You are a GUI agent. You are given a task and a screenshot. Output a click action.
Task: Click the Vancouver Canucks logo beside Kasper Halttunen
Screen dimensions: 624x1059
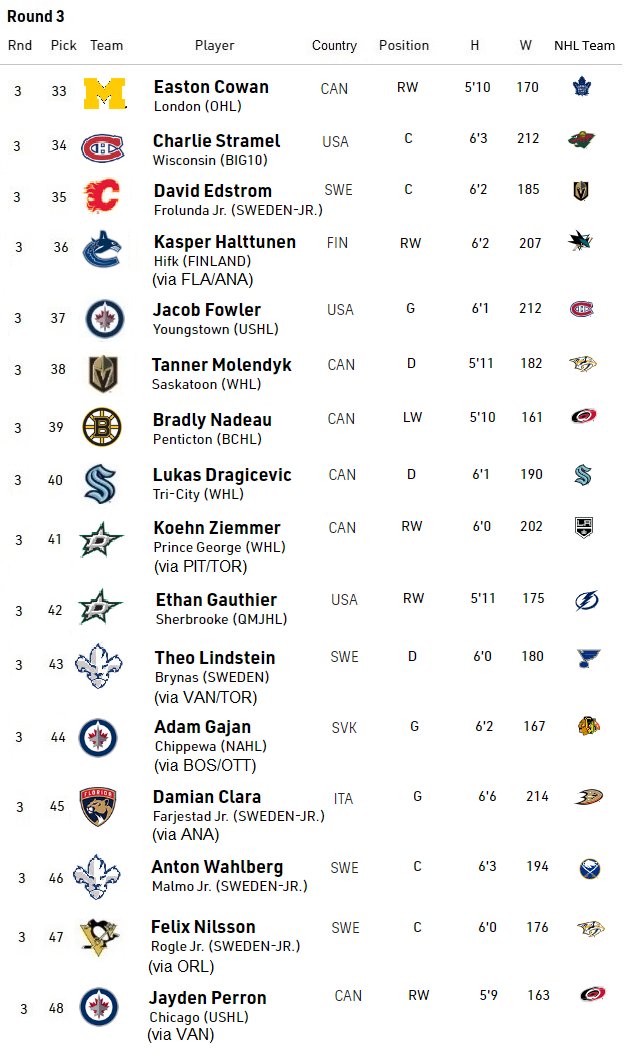tap(105, 250)
